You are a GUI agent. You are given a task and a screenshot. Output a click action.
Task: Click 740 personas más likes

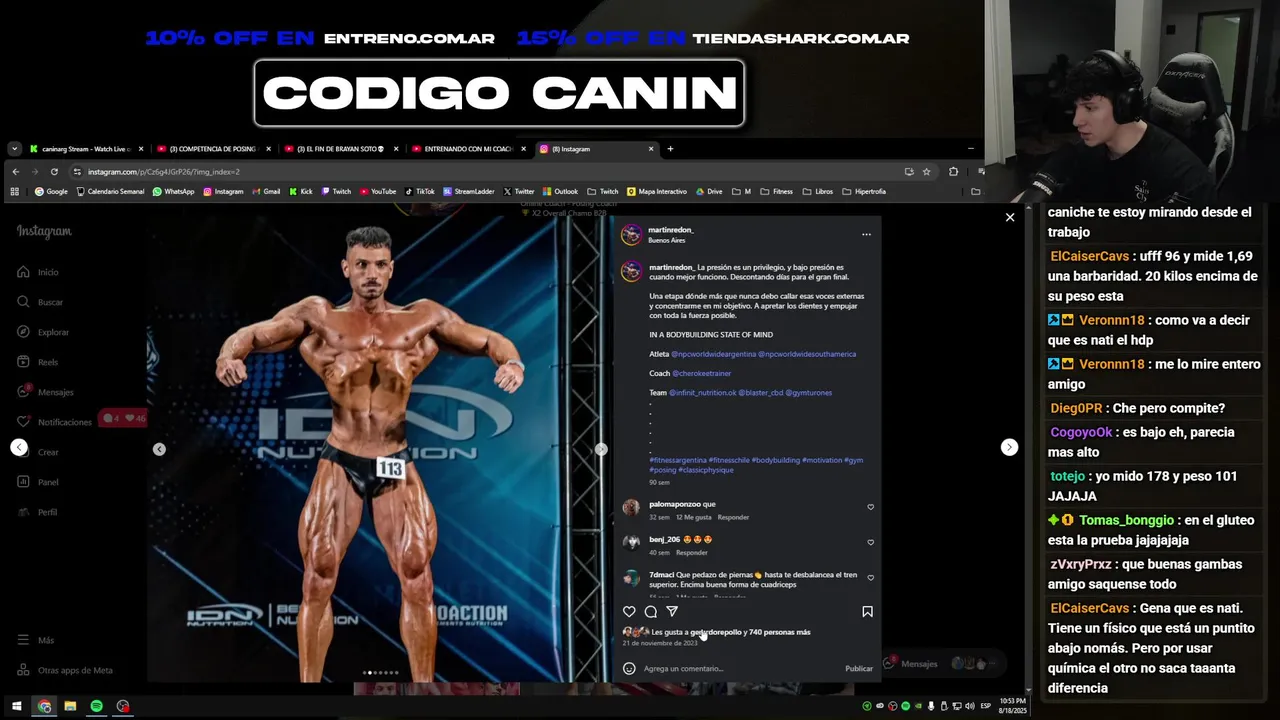[779, 632]
